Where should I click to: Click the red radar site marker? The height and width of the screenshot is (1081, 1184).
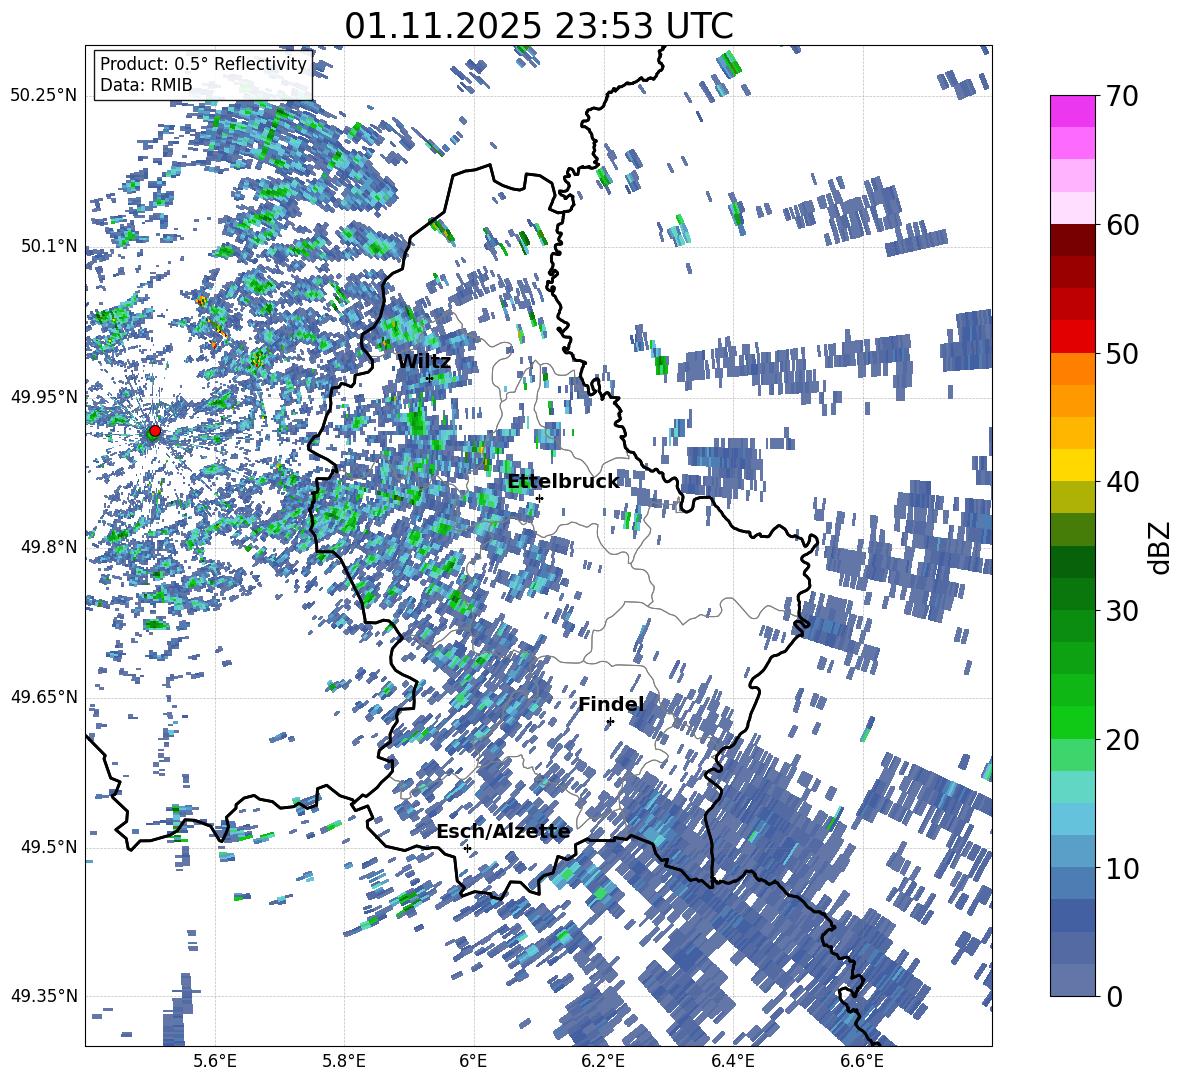[155, 430]
